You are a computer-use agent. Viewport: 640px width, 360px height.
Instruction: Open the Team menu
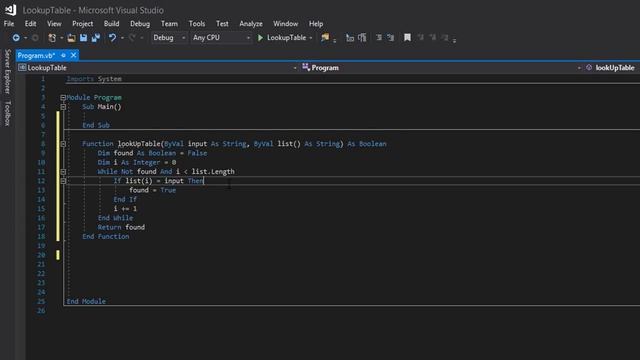[169, 24]
